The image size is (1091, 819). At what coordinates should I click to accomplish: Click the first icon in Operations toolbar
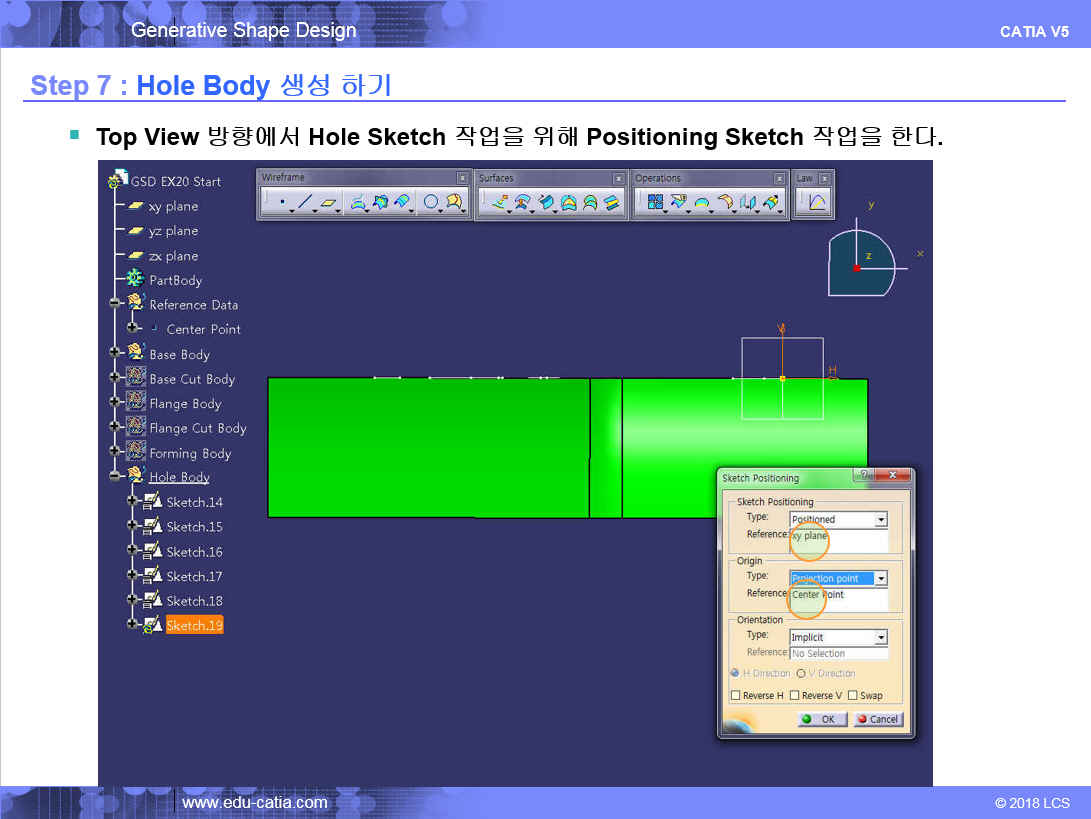click(x=655, y=203)
